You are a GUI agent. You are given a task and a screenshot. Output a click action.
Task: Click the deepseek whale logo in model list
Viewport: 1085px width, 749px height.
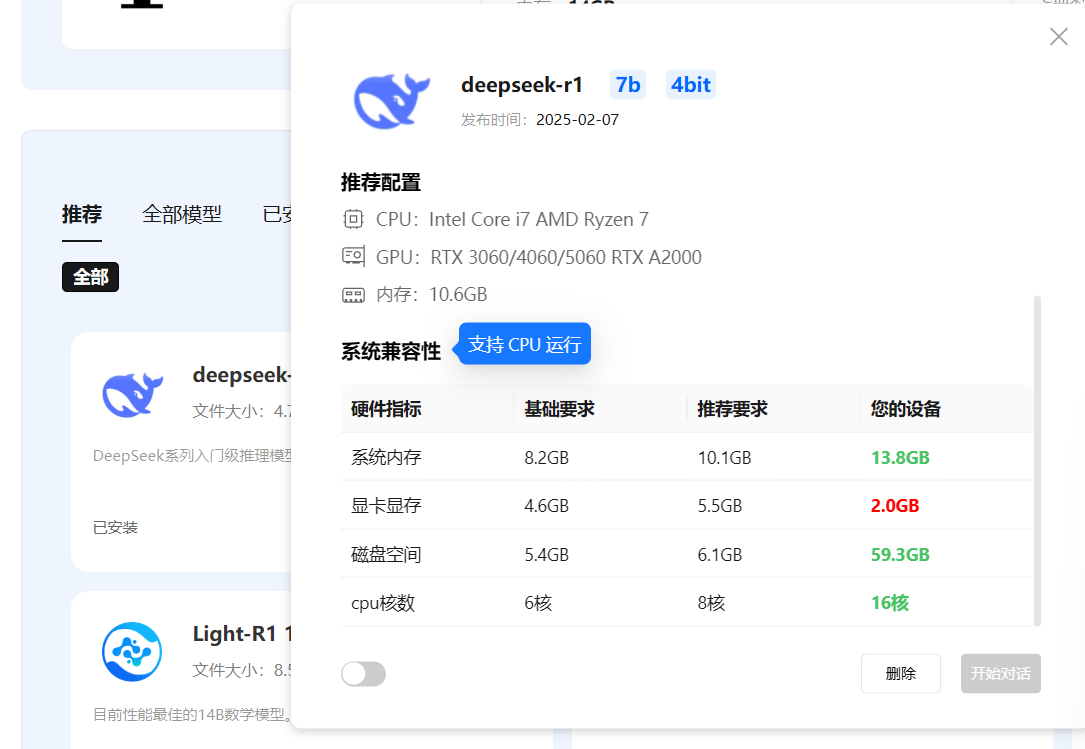pos(132,394)
